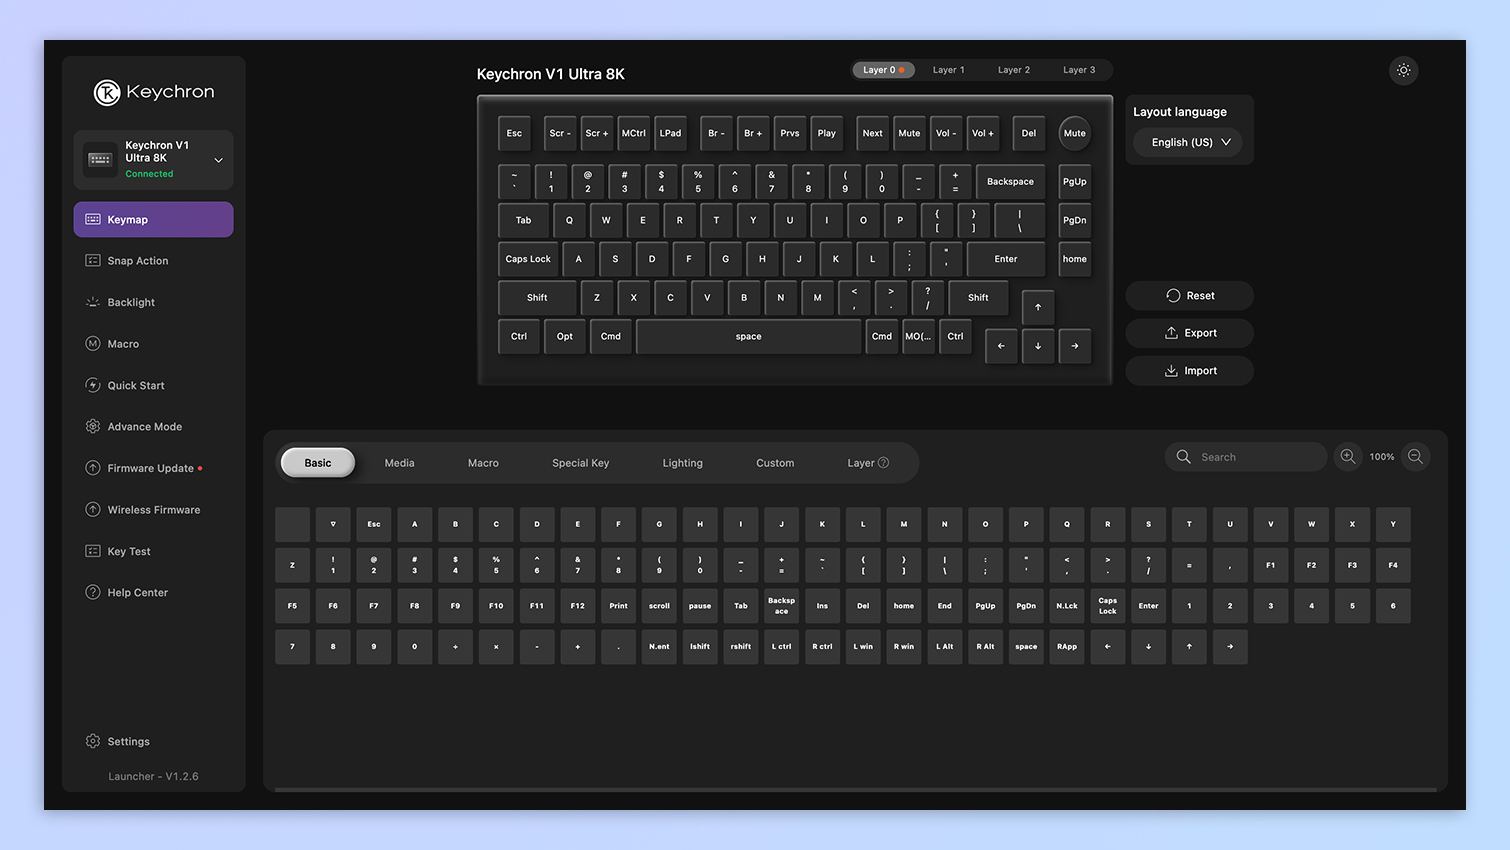Open the Lighting keys tab
1510x850 pixels.
[682, 462]
